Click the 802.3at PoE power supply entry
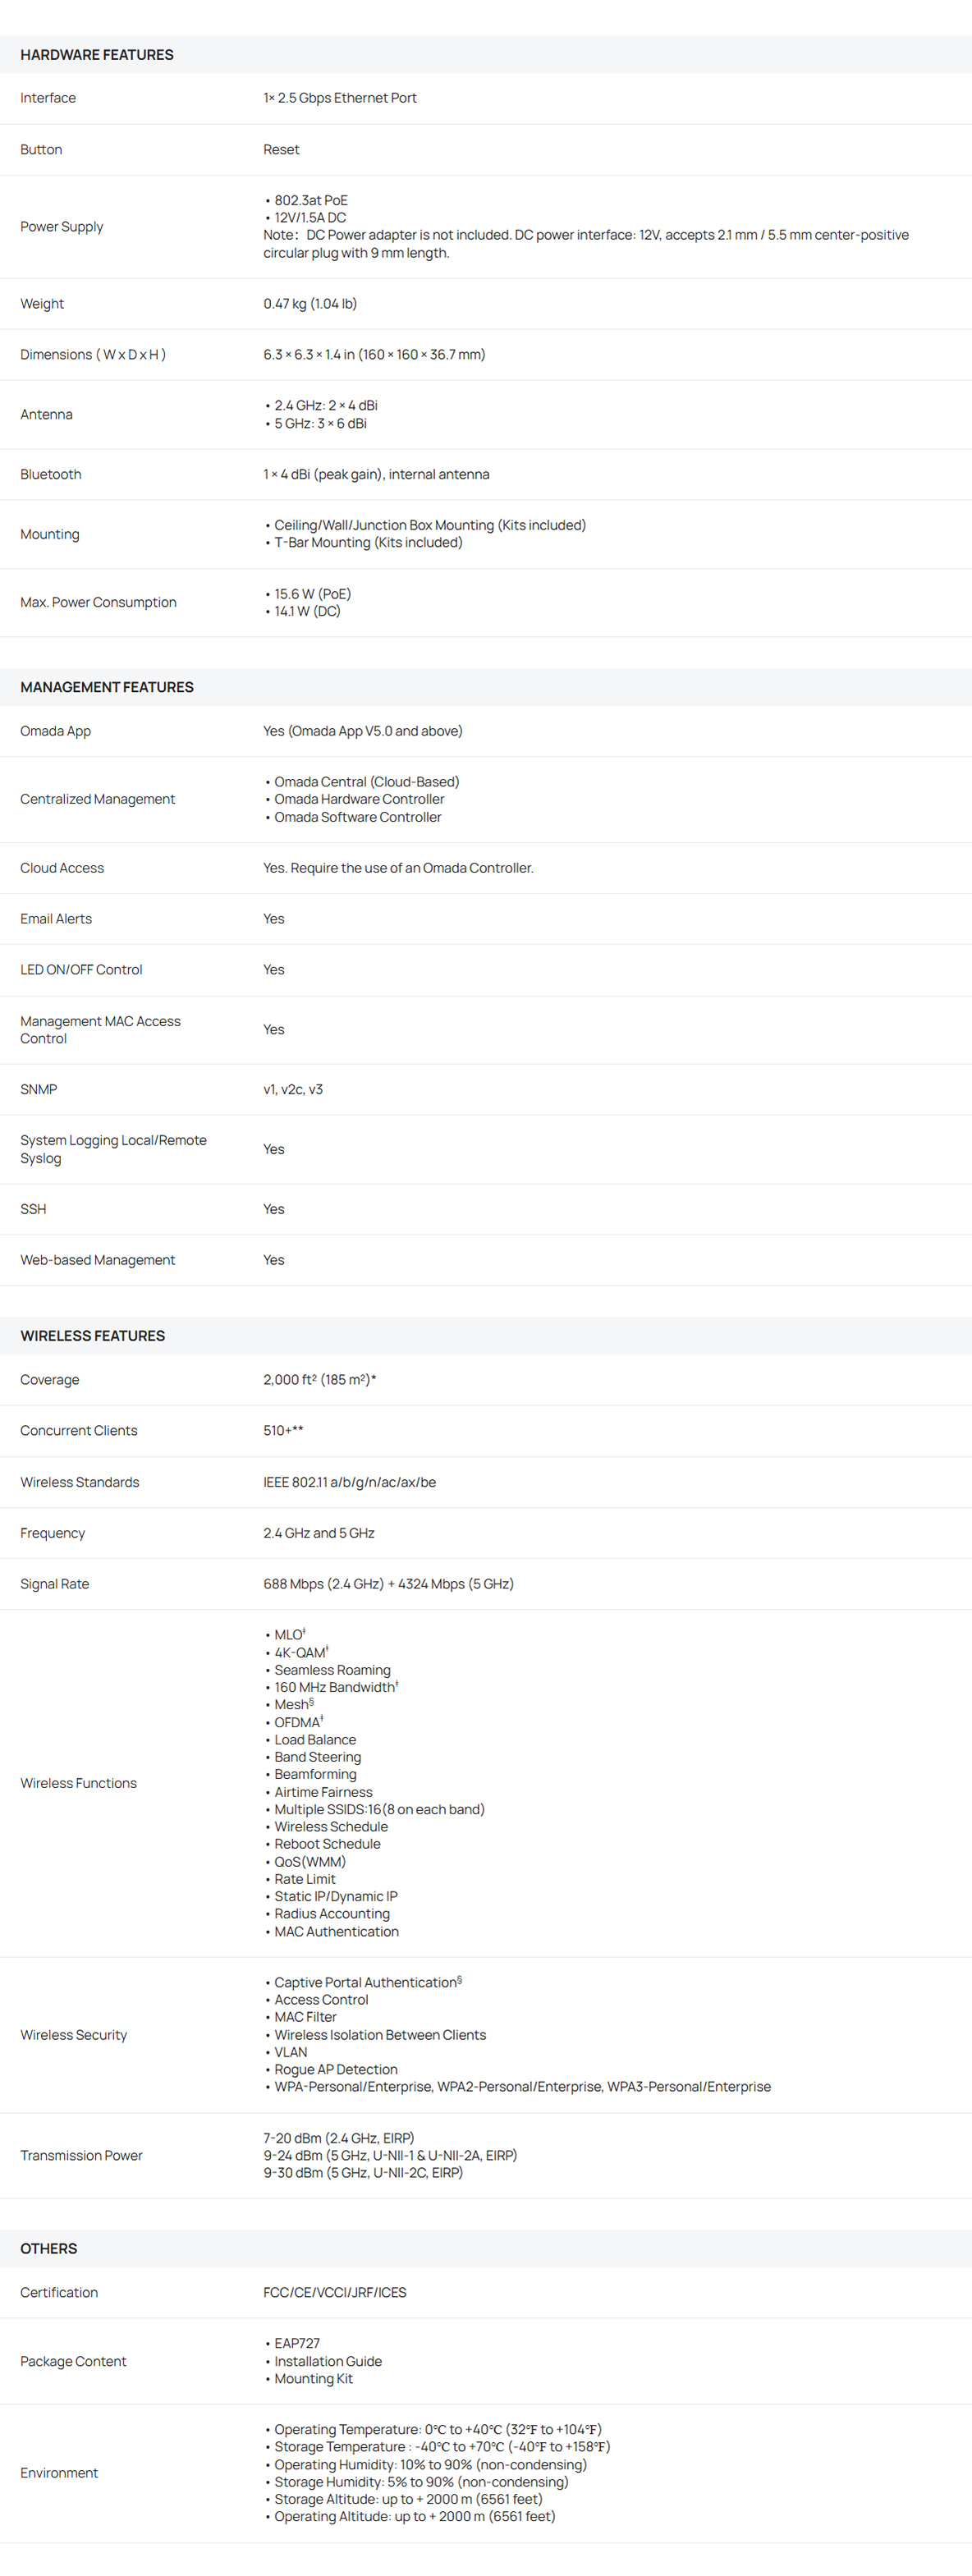The height and width of the screenshot is (2576, 972). (311, 200)
